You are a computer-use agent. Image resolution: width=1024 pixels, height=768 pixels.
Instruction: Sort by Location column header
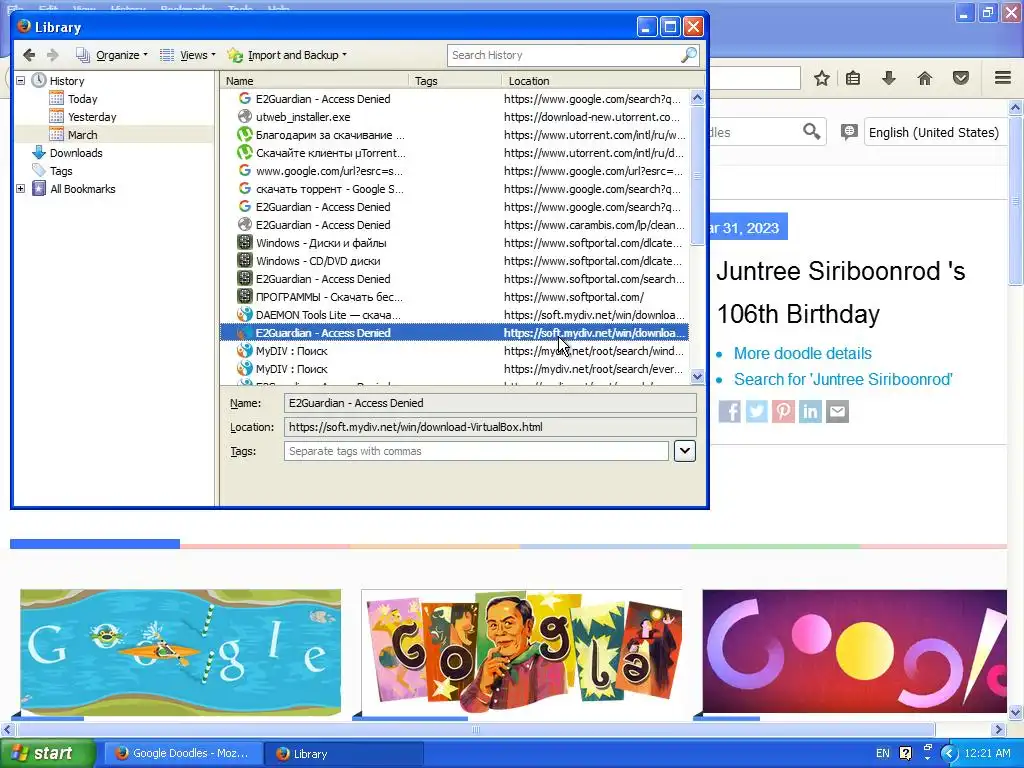603,81
